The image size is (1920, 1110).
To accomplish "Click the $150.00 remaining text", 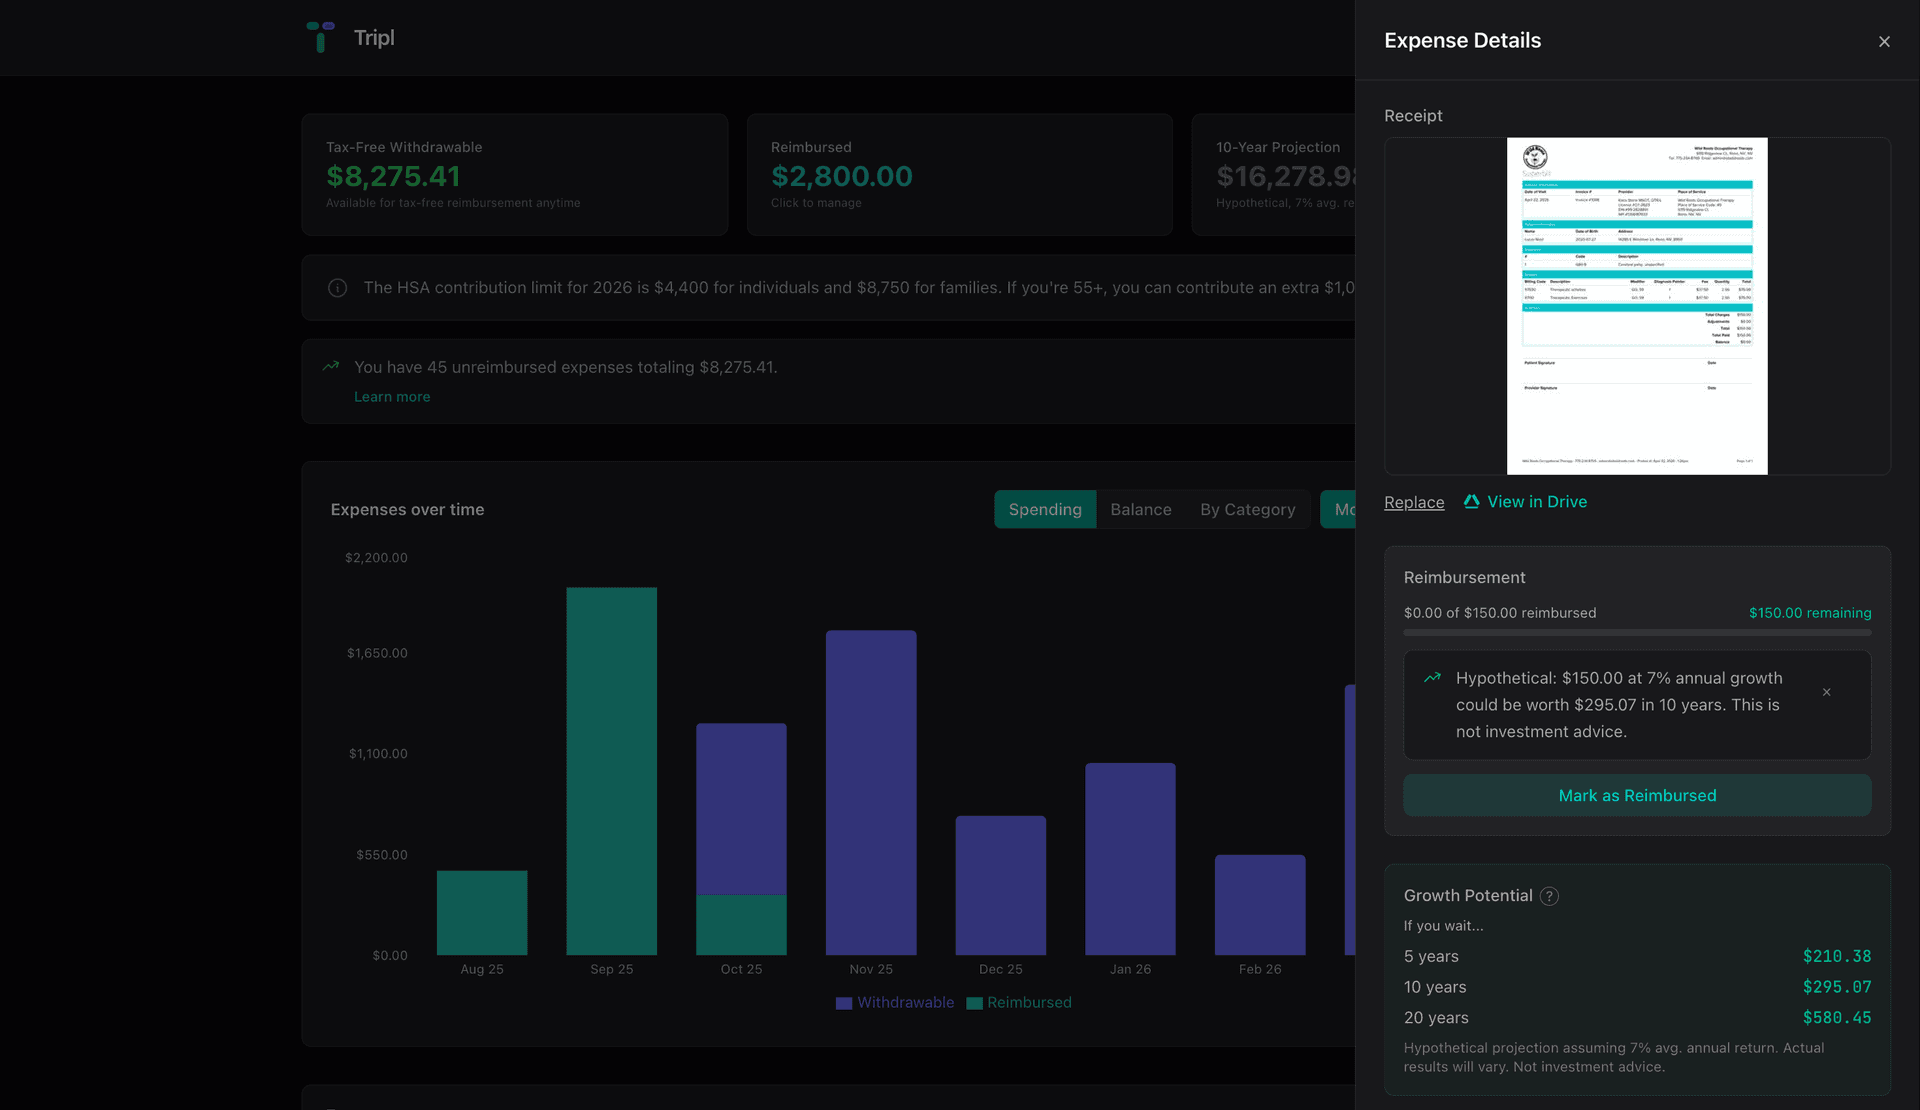I will pos(1810,613).
